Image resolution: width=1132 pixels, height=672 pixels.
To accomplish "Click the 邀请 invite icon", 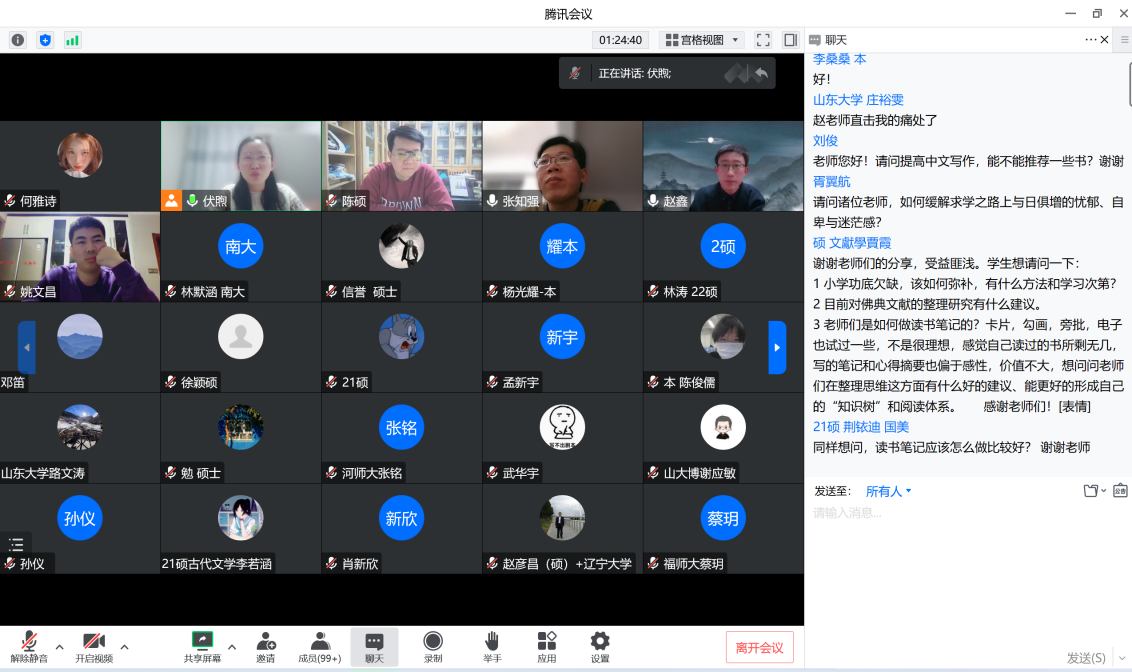I will (265, 647).
